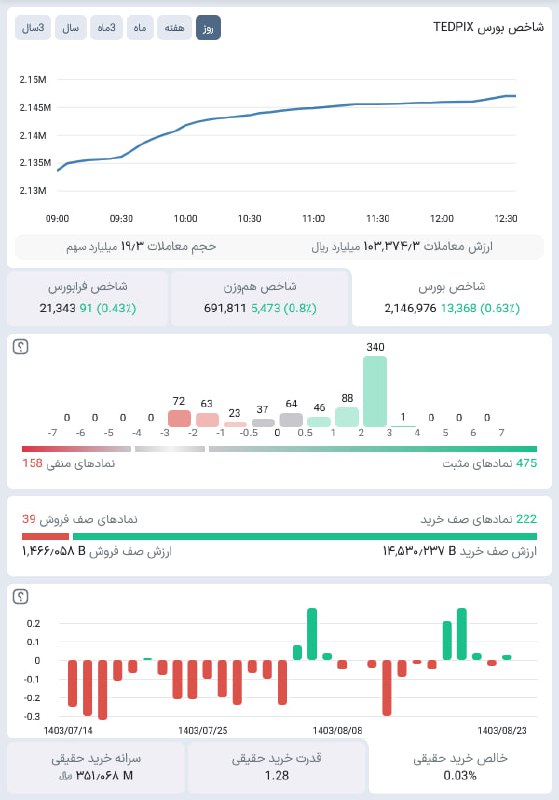The width and height of the screenshot is (559, 800).
Task: Click the gray histogram bar labeled 37
Action: (x=263, y=423)
